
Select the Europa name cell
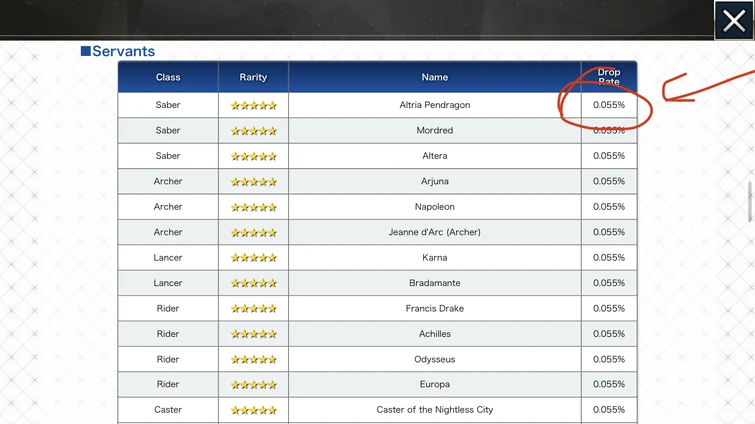pyautogui.click(x=435, y=385)
